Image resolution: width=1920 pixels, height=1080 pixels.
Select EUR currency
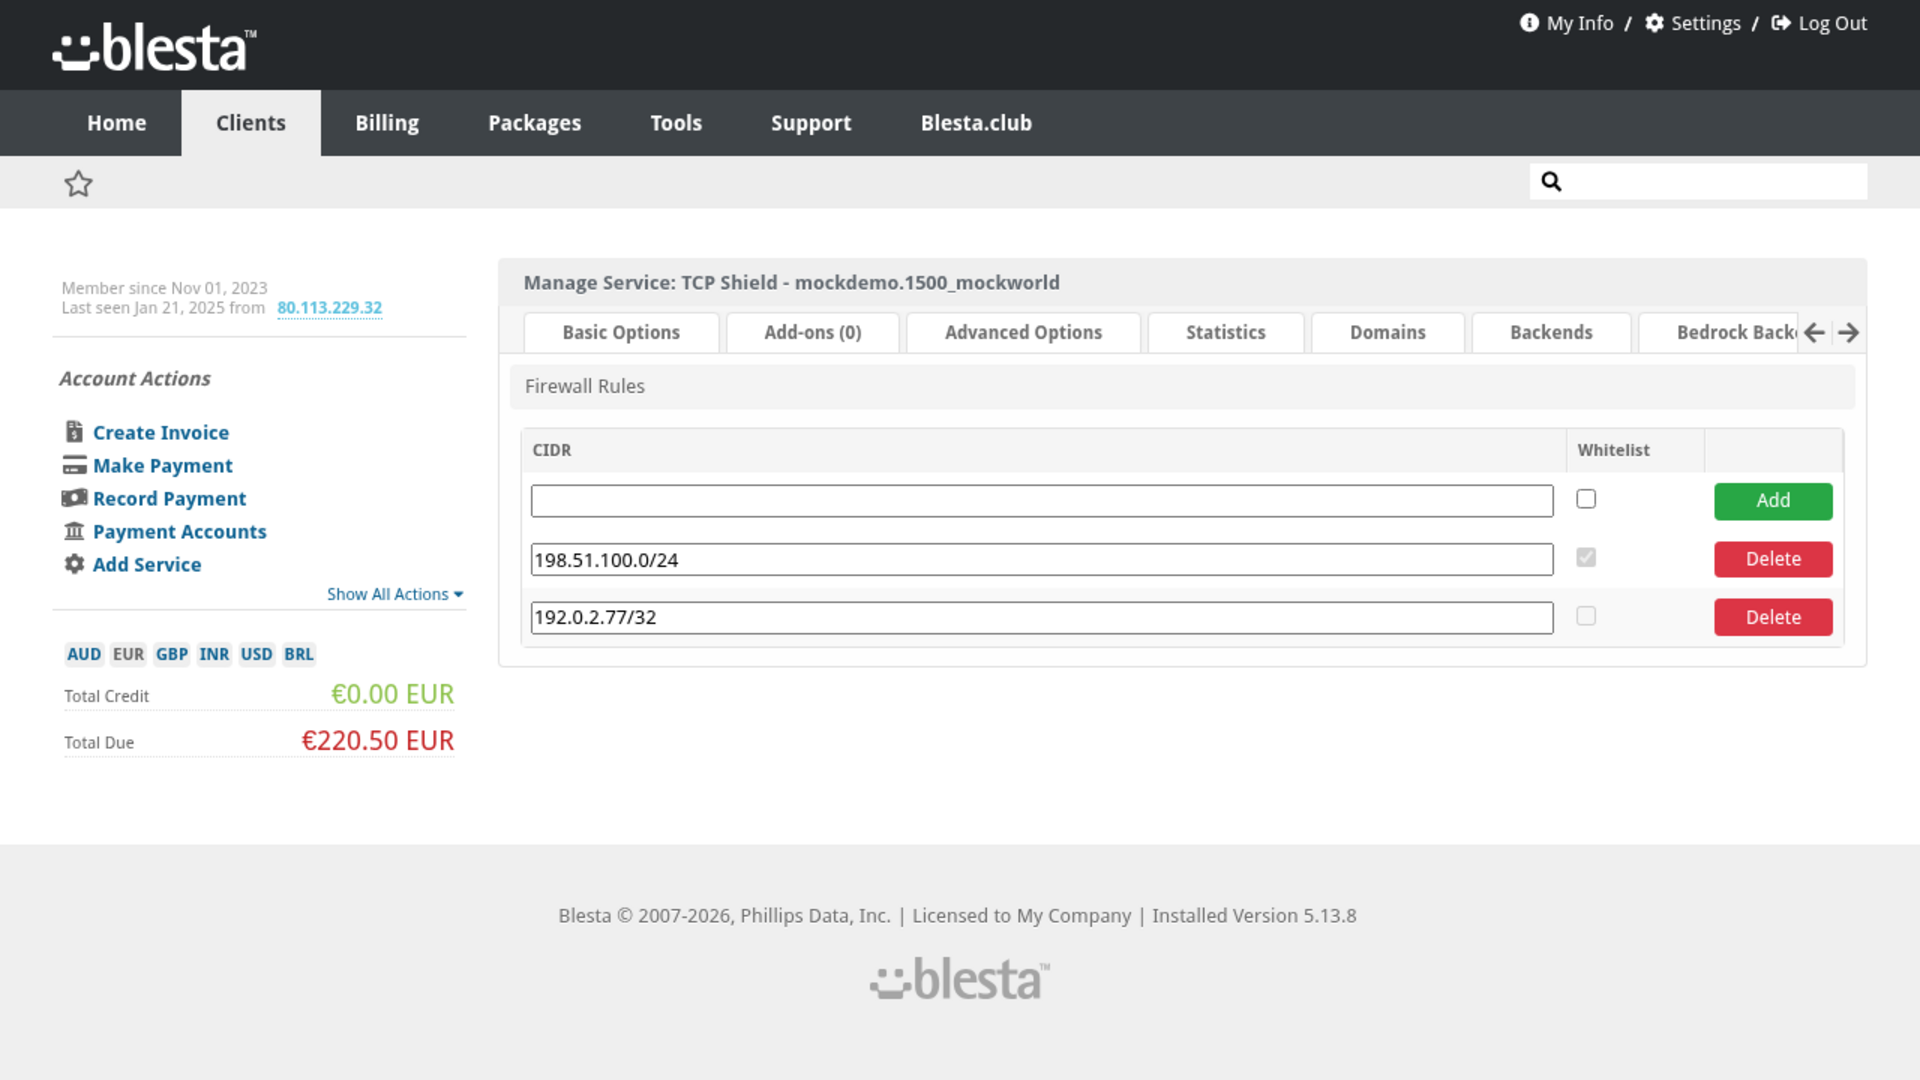click(x=128, y=654)
